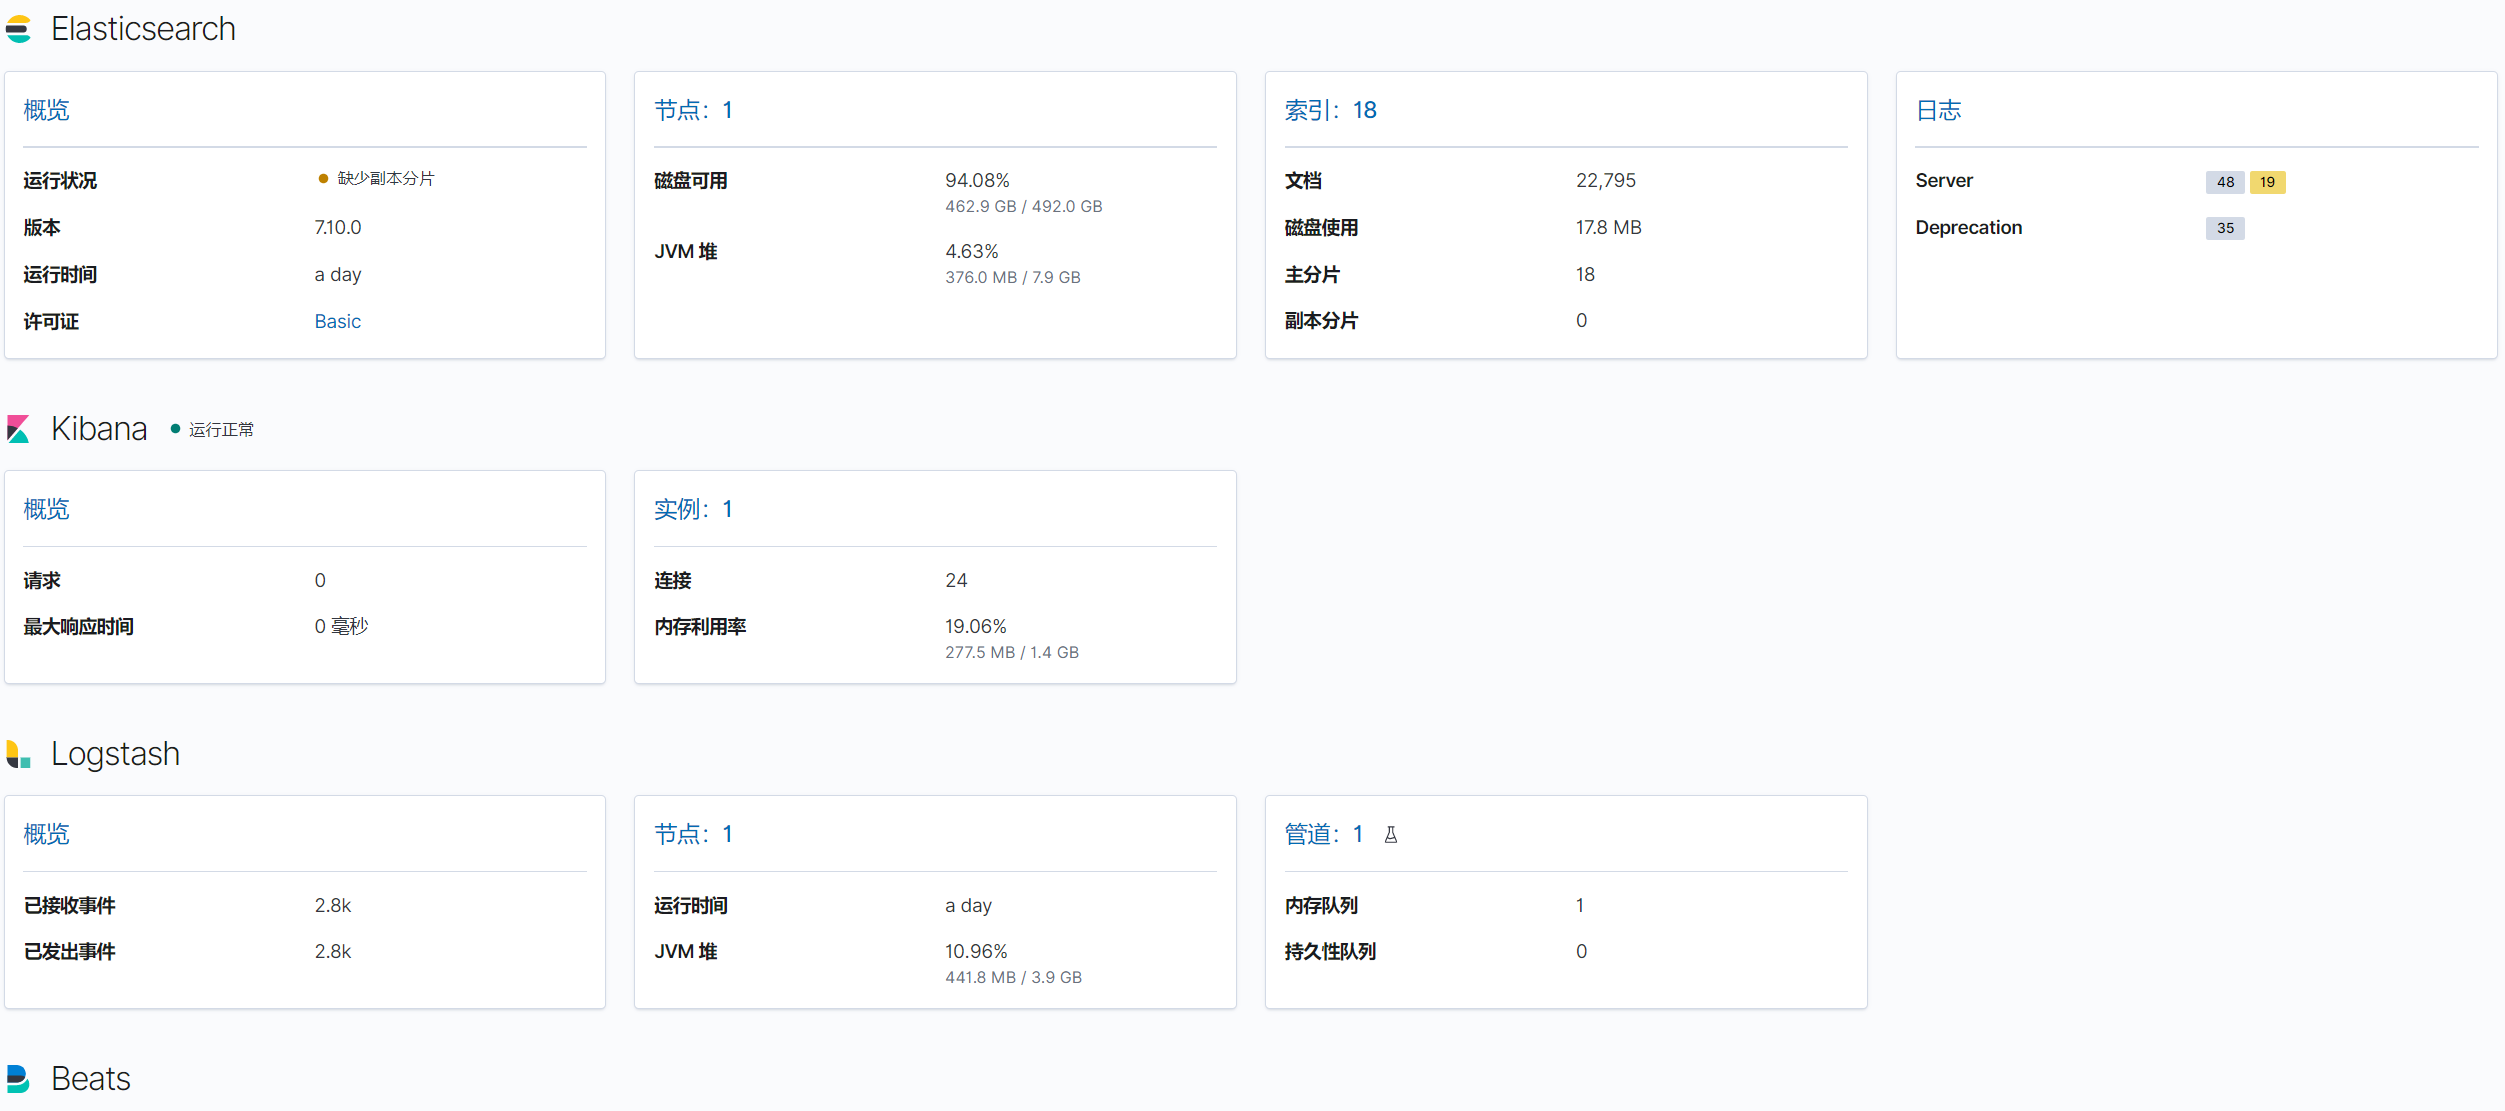Click the green Kibana status dot
The width and height of the screenshot is (2505, 1111).
175,429
